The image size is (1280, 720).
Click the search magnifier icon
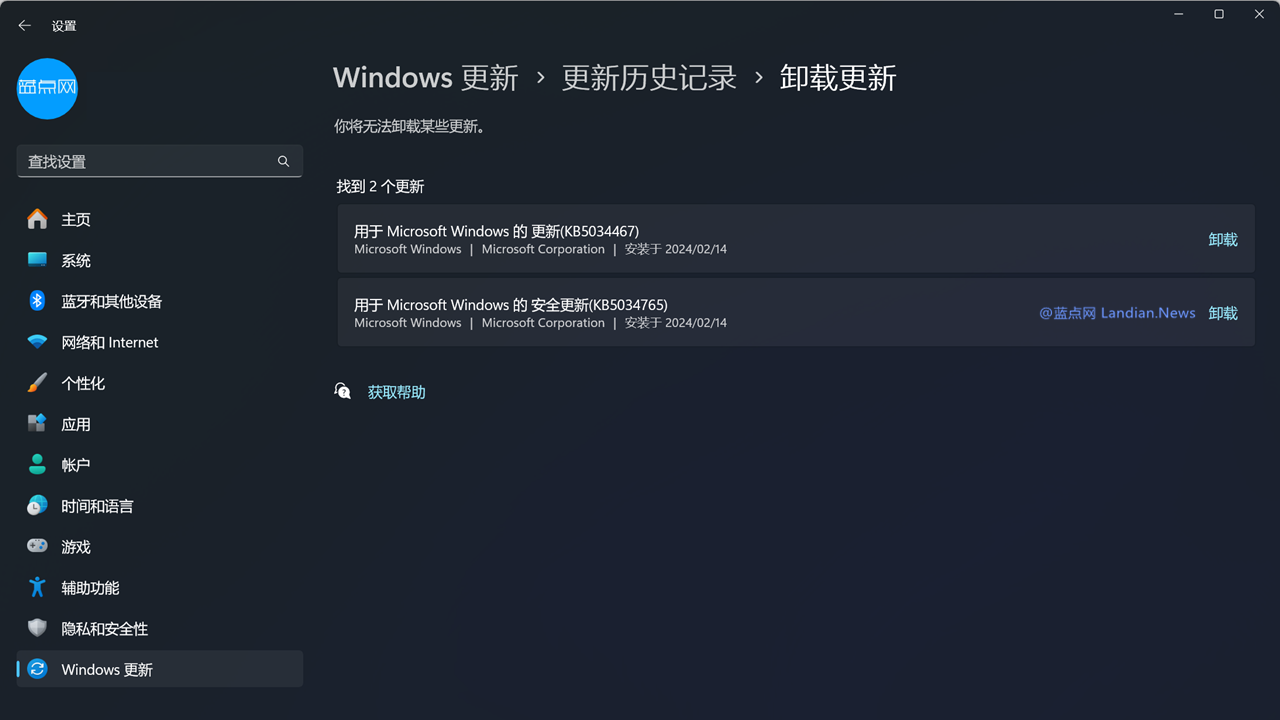point(283,161)
